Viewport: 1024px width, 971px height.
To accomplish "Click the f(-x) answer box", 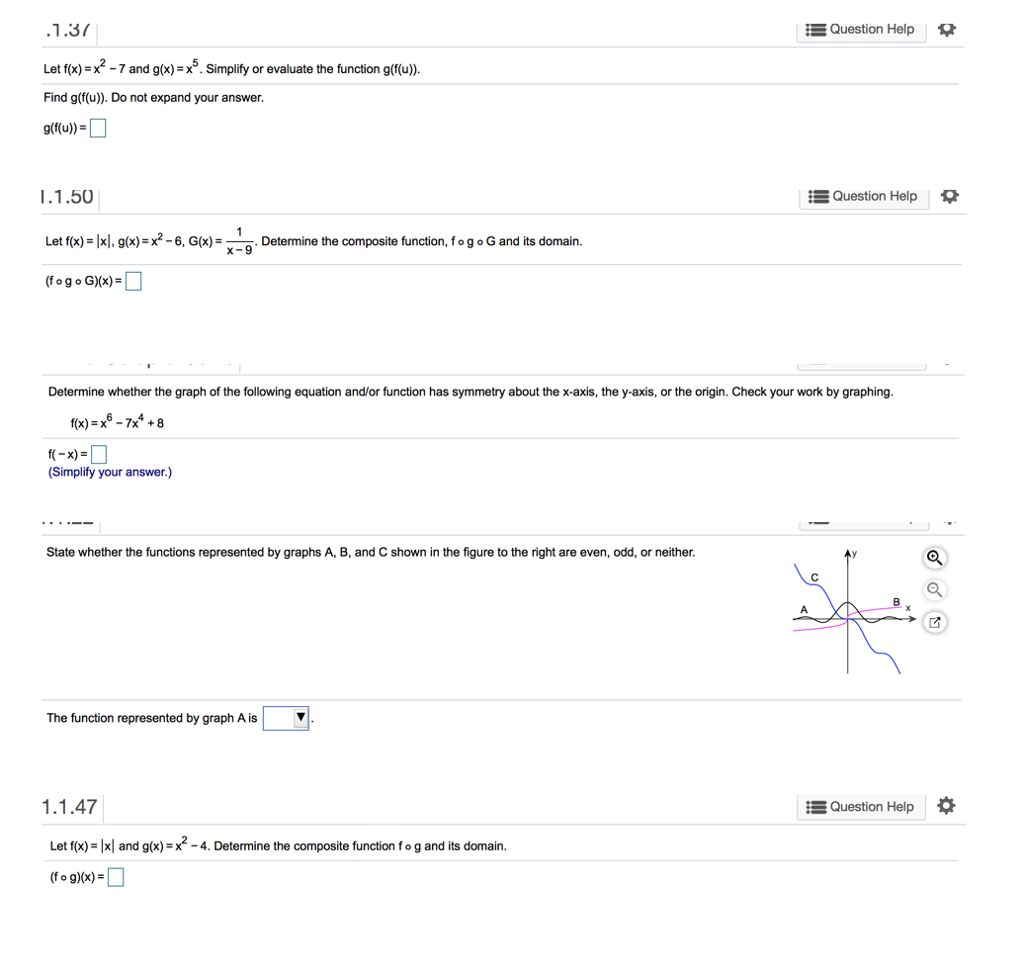I will click(x=97, y=453).
